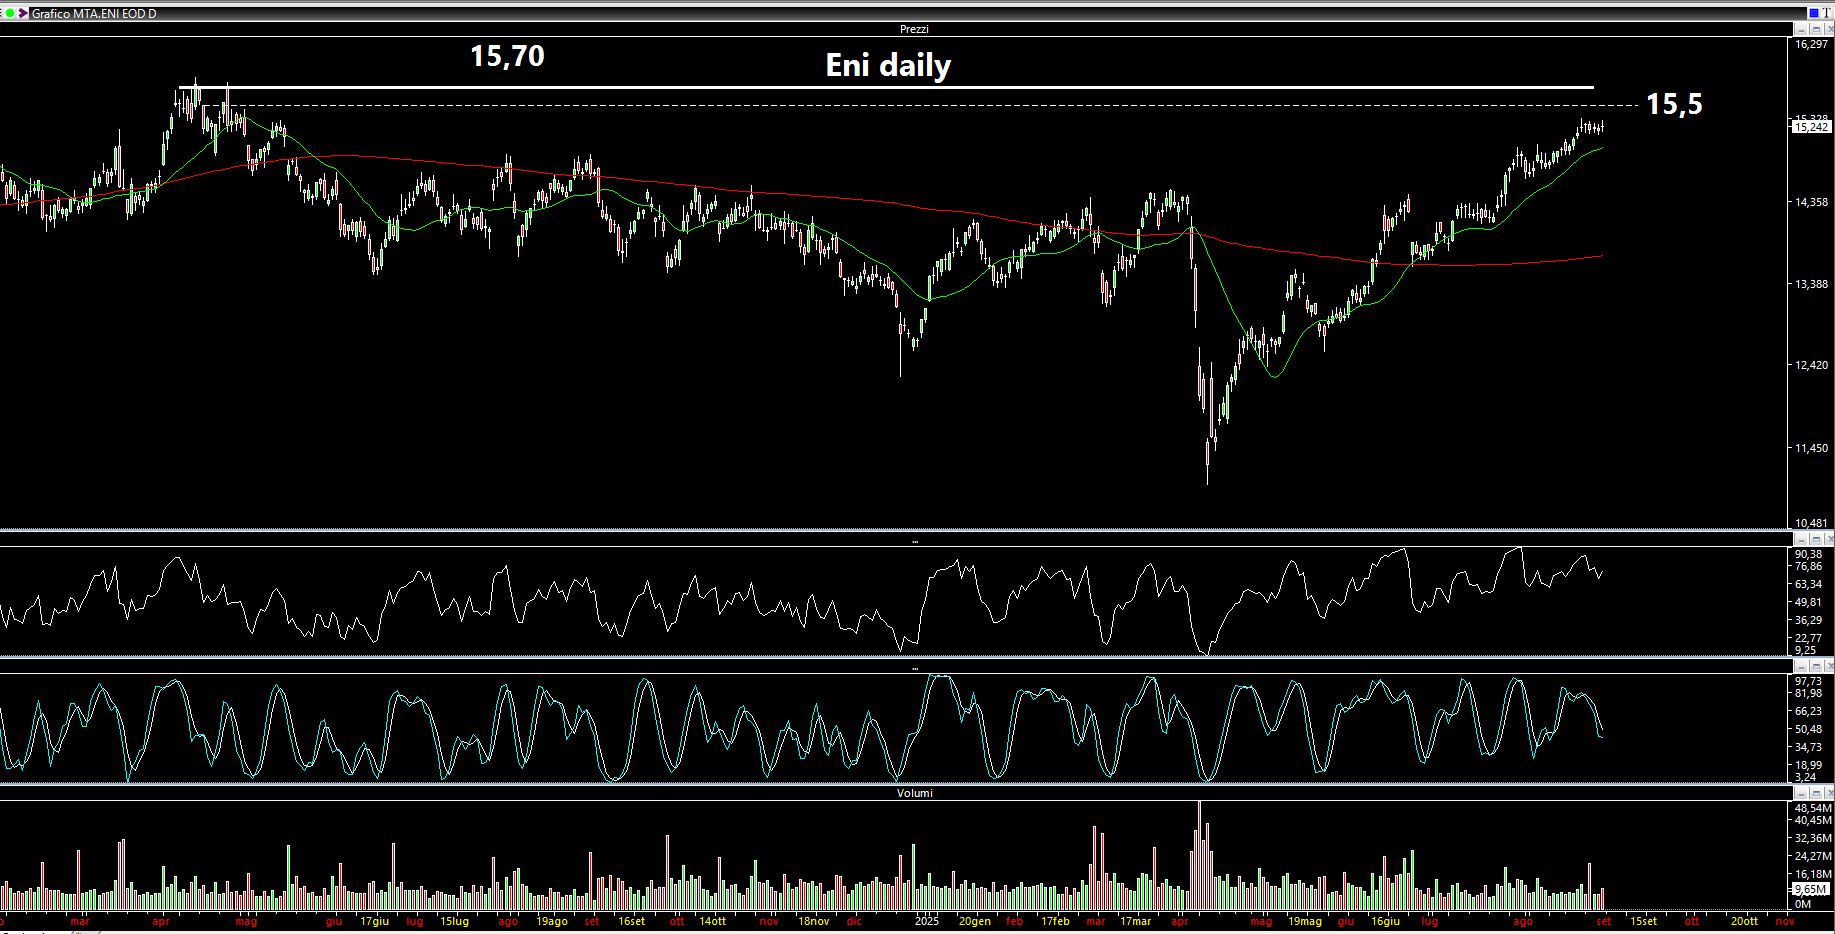
Task: Minimize the cyan stochastic oscillator panel
Action: point(1803,666)
